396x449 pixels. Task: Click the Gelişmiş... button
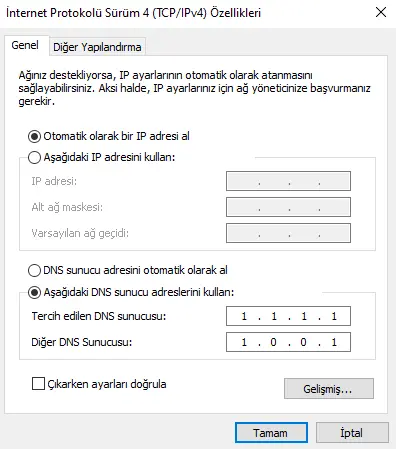(x=329, y=389)
